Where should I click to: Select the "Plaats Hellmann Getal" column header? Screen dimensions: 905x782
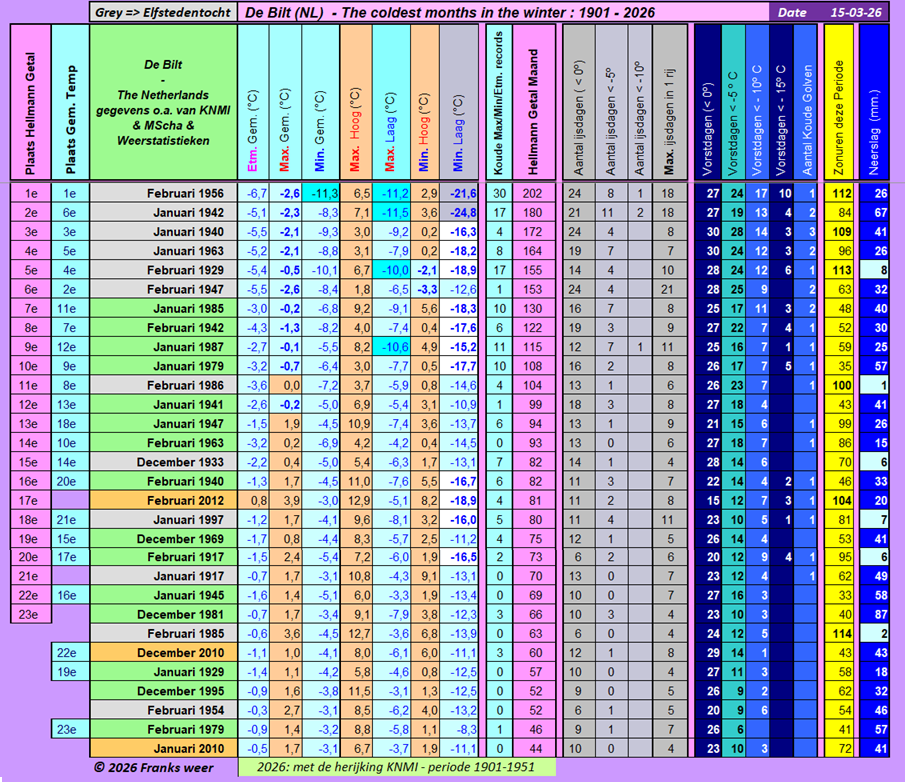(30, 101)
